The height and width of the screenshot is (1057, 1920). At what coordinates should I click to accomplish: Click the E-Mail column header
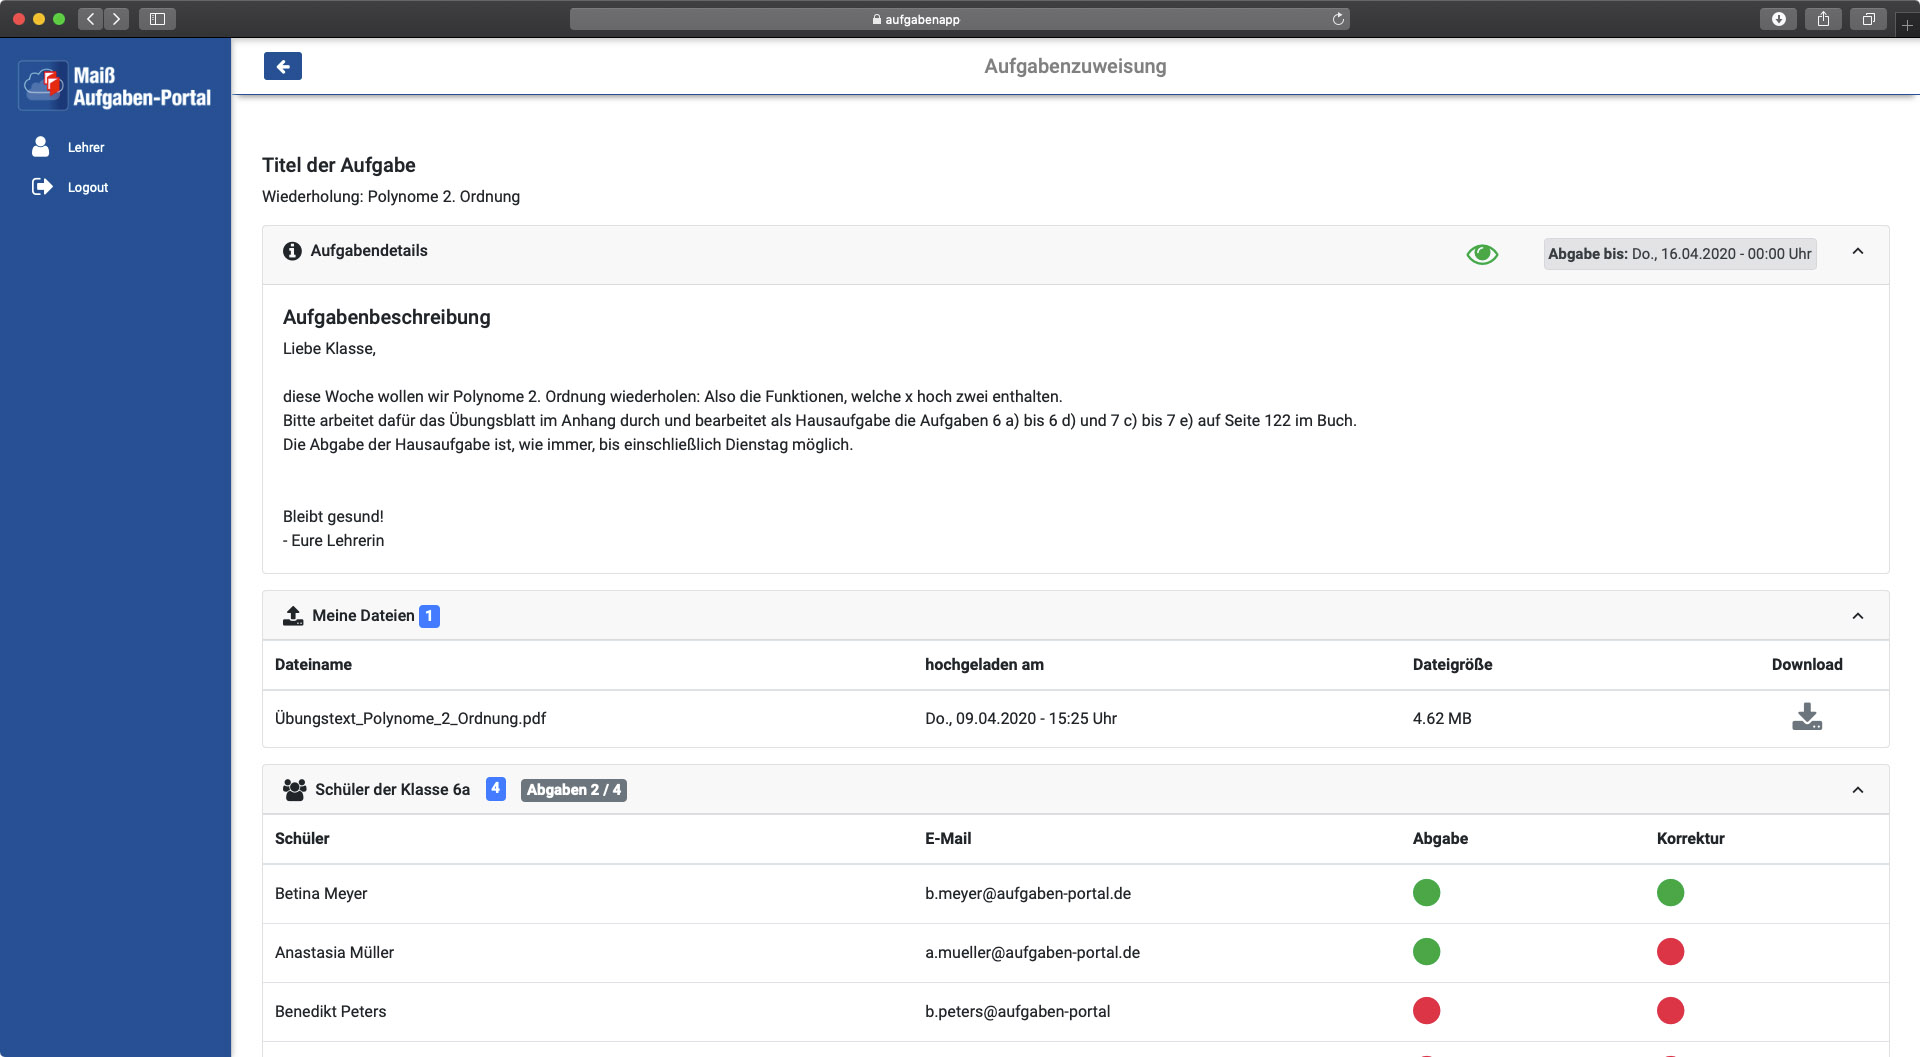948,838
